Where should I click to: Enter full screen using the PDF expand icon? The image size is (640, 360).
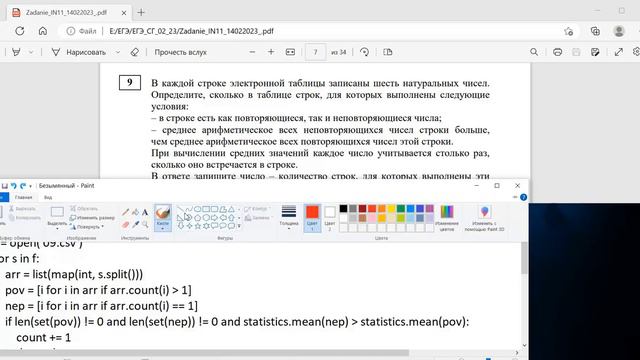coord(619,52)
